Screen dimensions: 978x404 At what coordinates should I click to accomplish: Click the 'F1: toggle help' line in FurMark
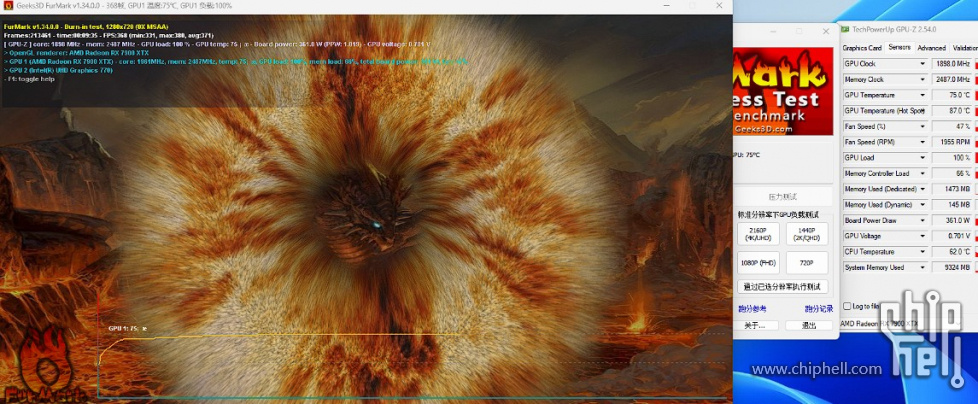29,79
